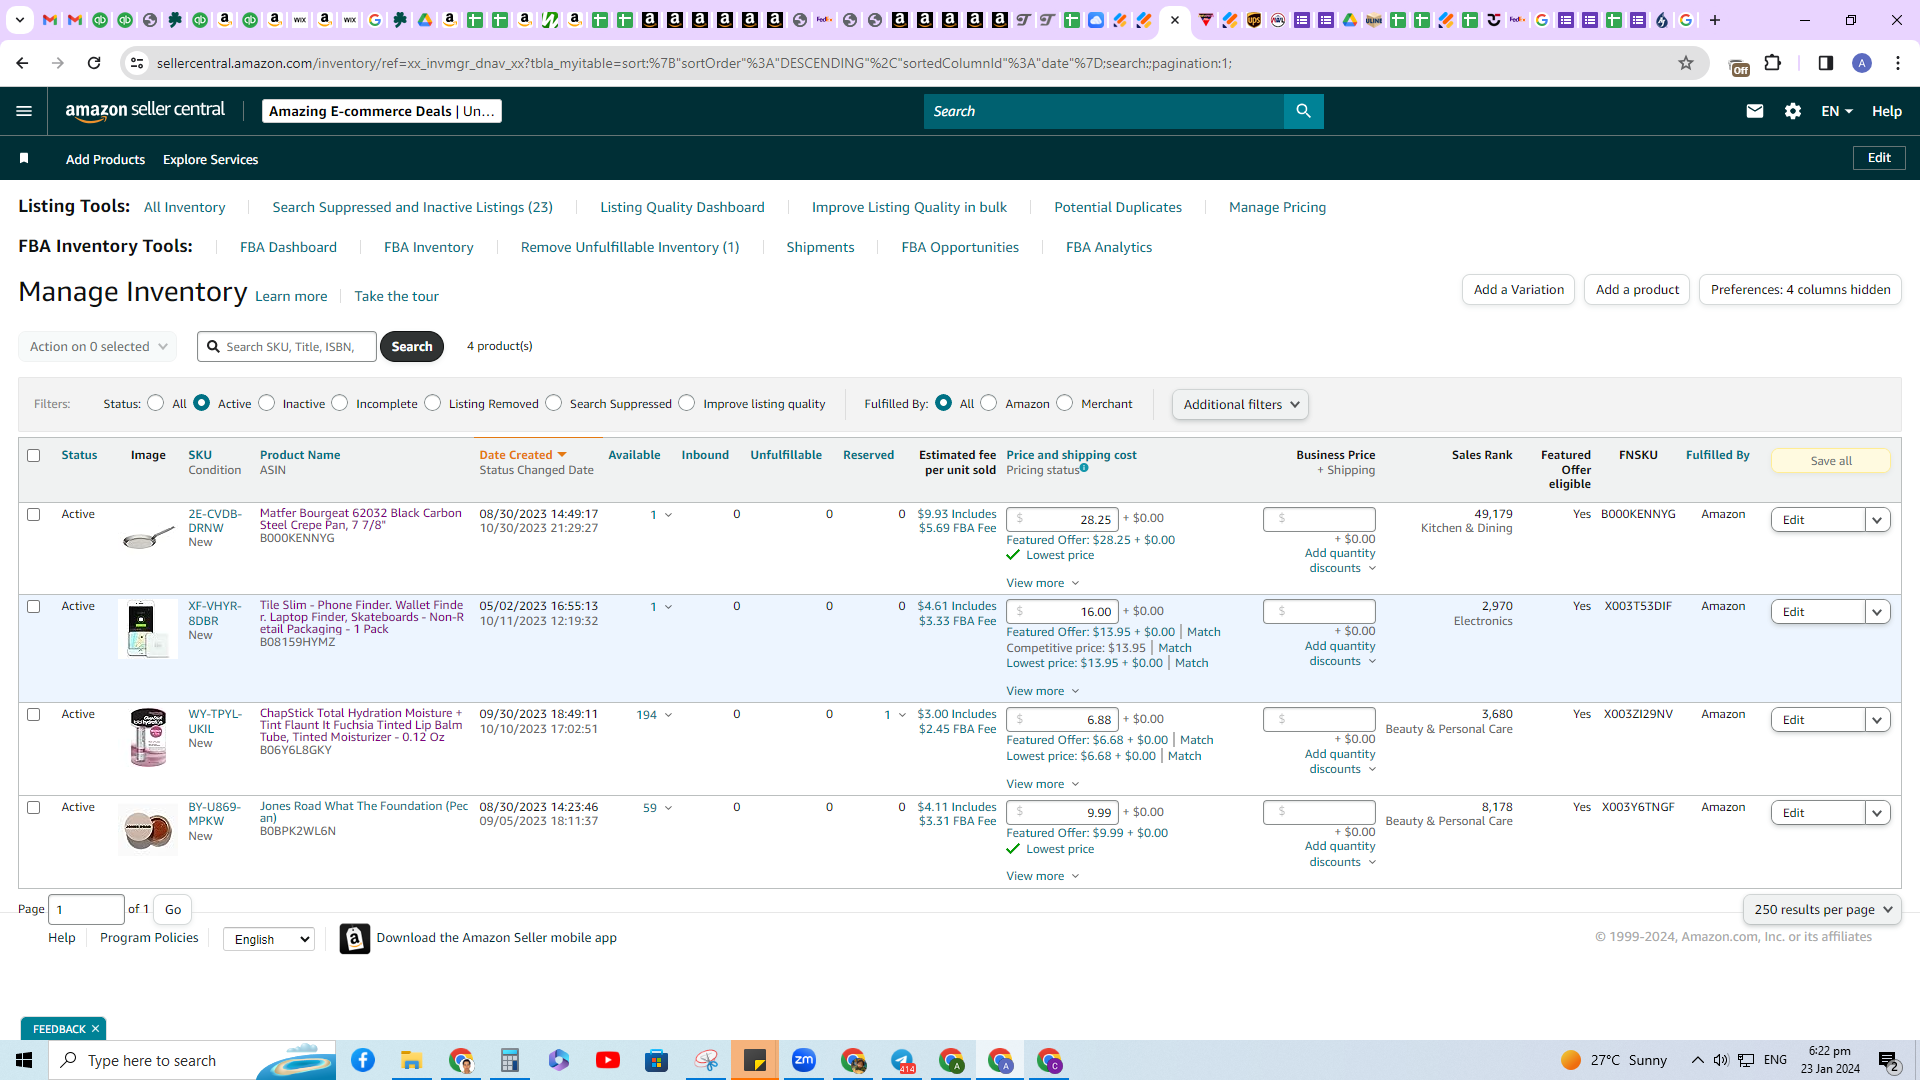The width and height of the screenshot is (1920, 1080).
Task: Click the Save all button
Action: (1831, 461)
